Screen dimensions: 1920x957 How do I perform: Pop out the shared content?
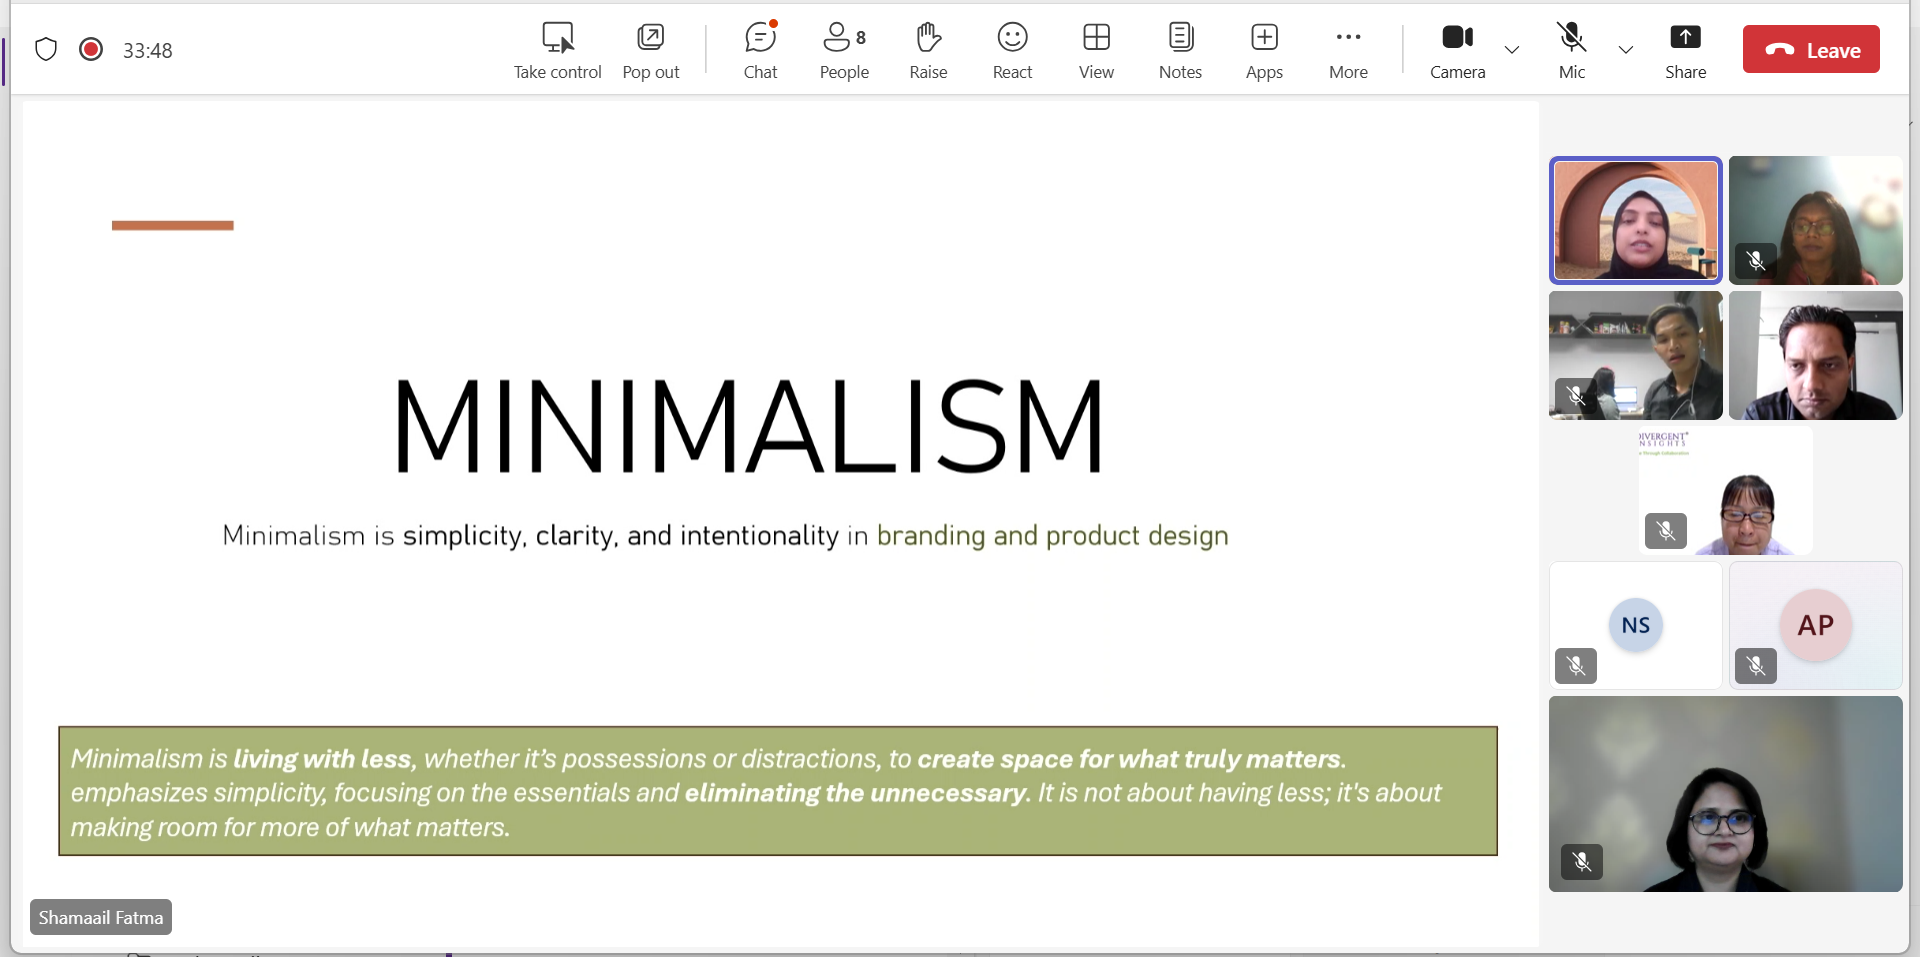coord(651,51)
